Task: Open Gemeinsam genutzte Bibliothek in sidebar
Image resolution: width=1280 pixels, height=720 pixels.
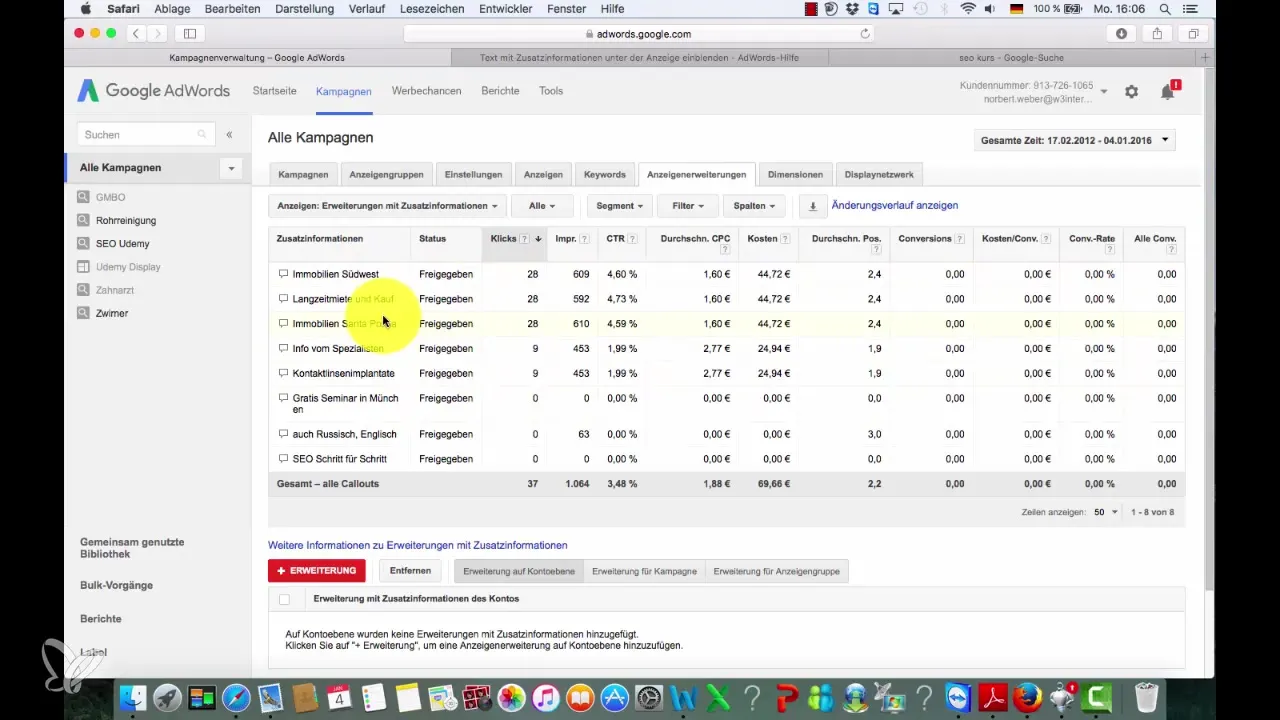Action: click(132, 548)
